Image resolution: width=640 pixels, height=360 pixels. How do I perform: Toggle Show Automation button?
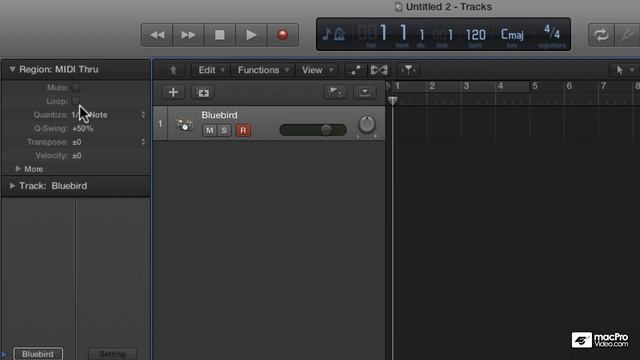355,70
